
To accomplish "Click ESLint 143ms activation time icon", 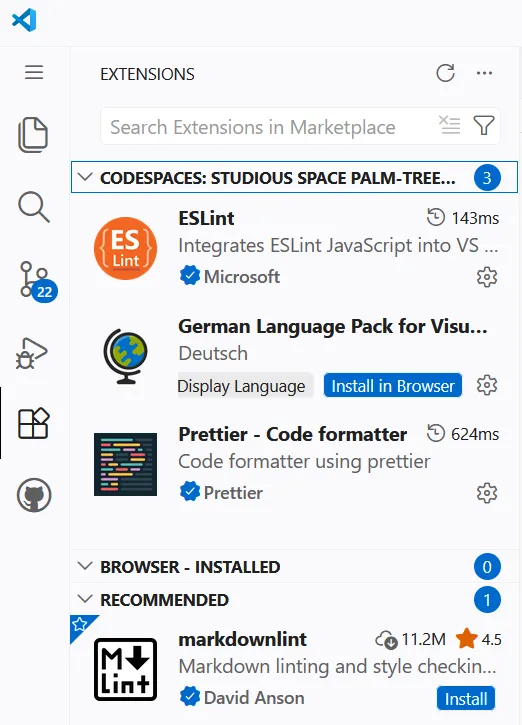I will [x=436, y=217].
